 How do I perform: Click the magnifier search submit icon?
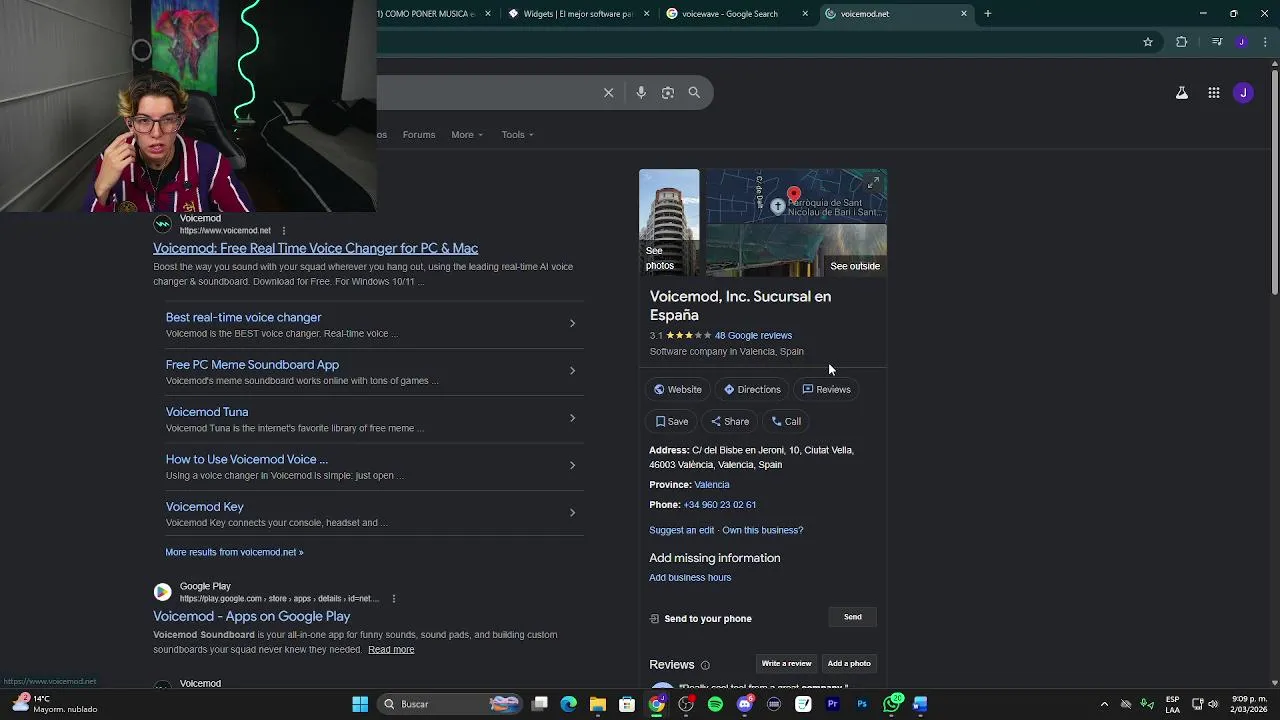pyautogui.click(x=694, y=92)
